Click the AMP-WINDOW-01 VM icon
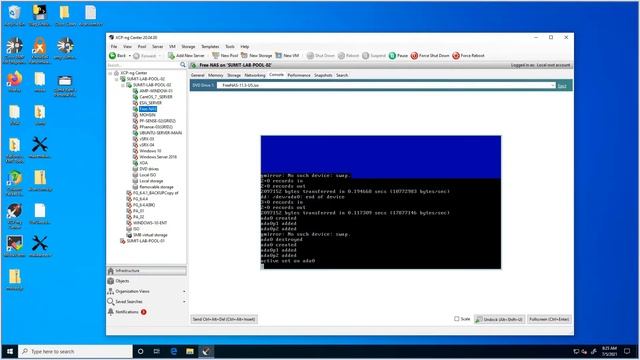Viewport: 640px width, 360px height. pyautogui.click(x=135, y=91)
